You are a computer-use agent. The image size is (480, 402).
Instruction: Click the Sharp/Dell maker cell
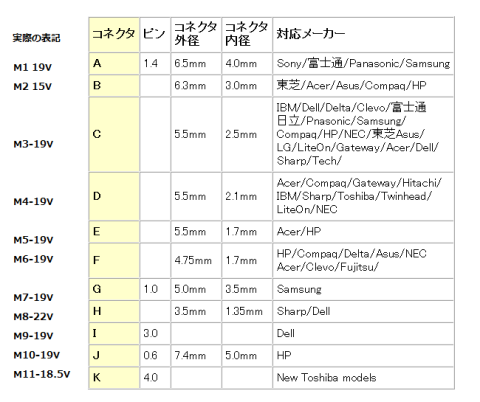pos(363,311)
